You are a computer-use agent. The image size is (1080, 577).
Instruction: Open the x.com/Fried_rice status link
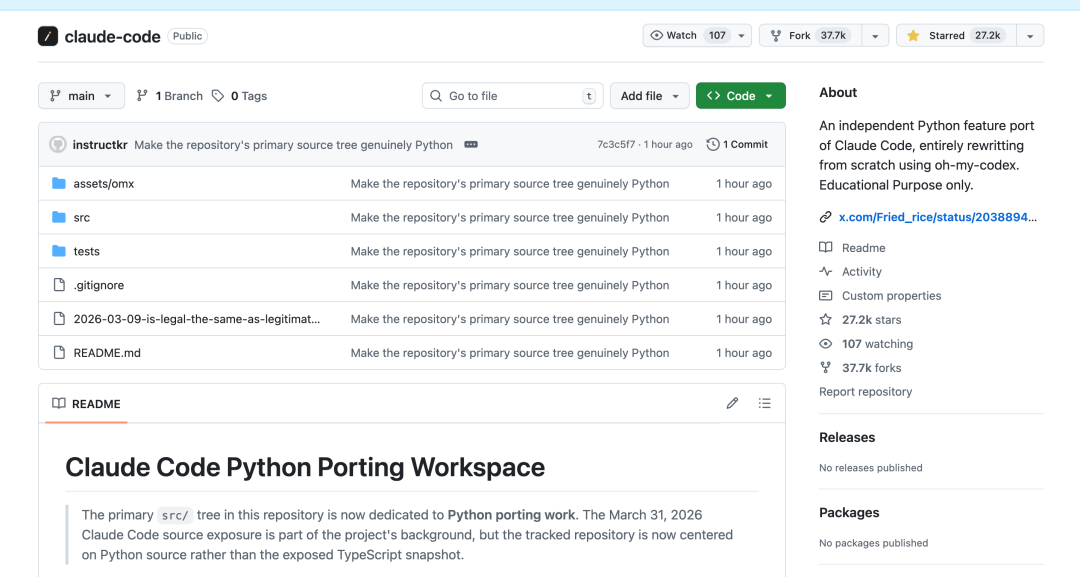937,217
